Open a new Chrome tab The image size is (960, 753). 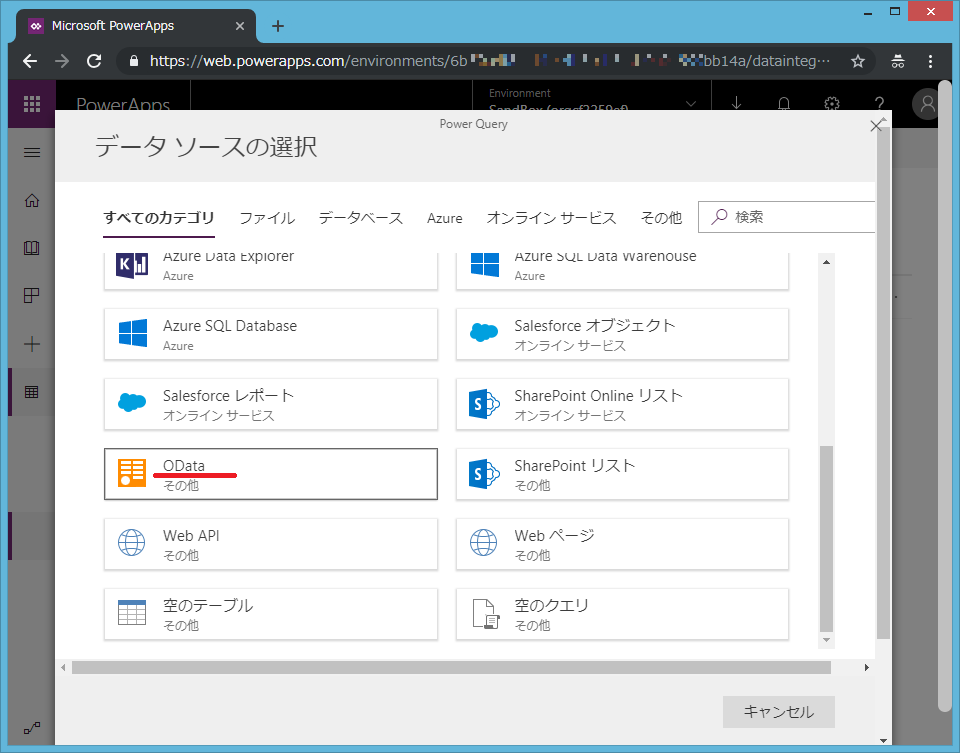(x=278, y=26)
